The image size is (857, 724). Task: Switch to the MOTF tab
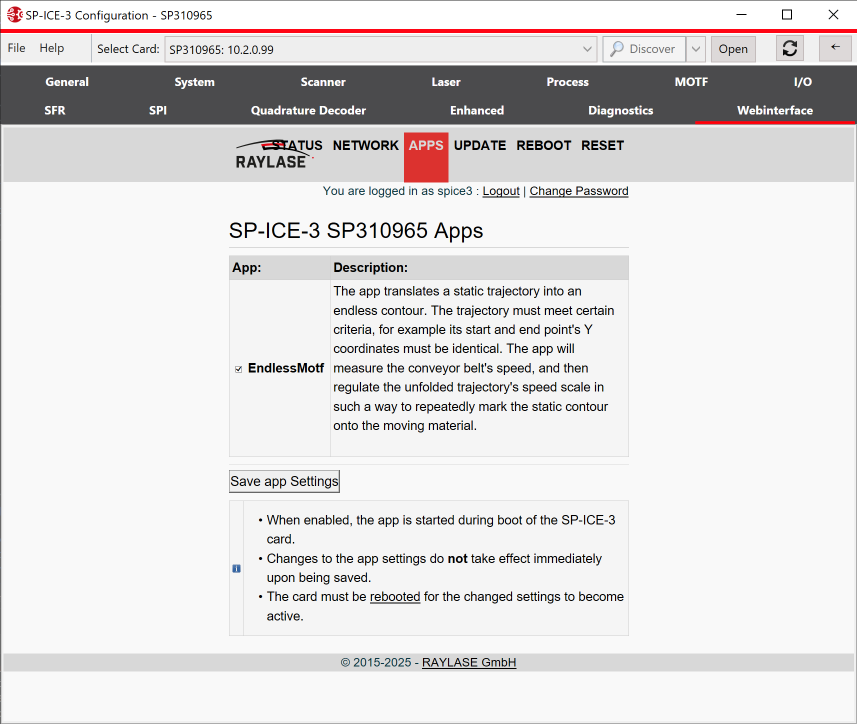coord(691,82)
